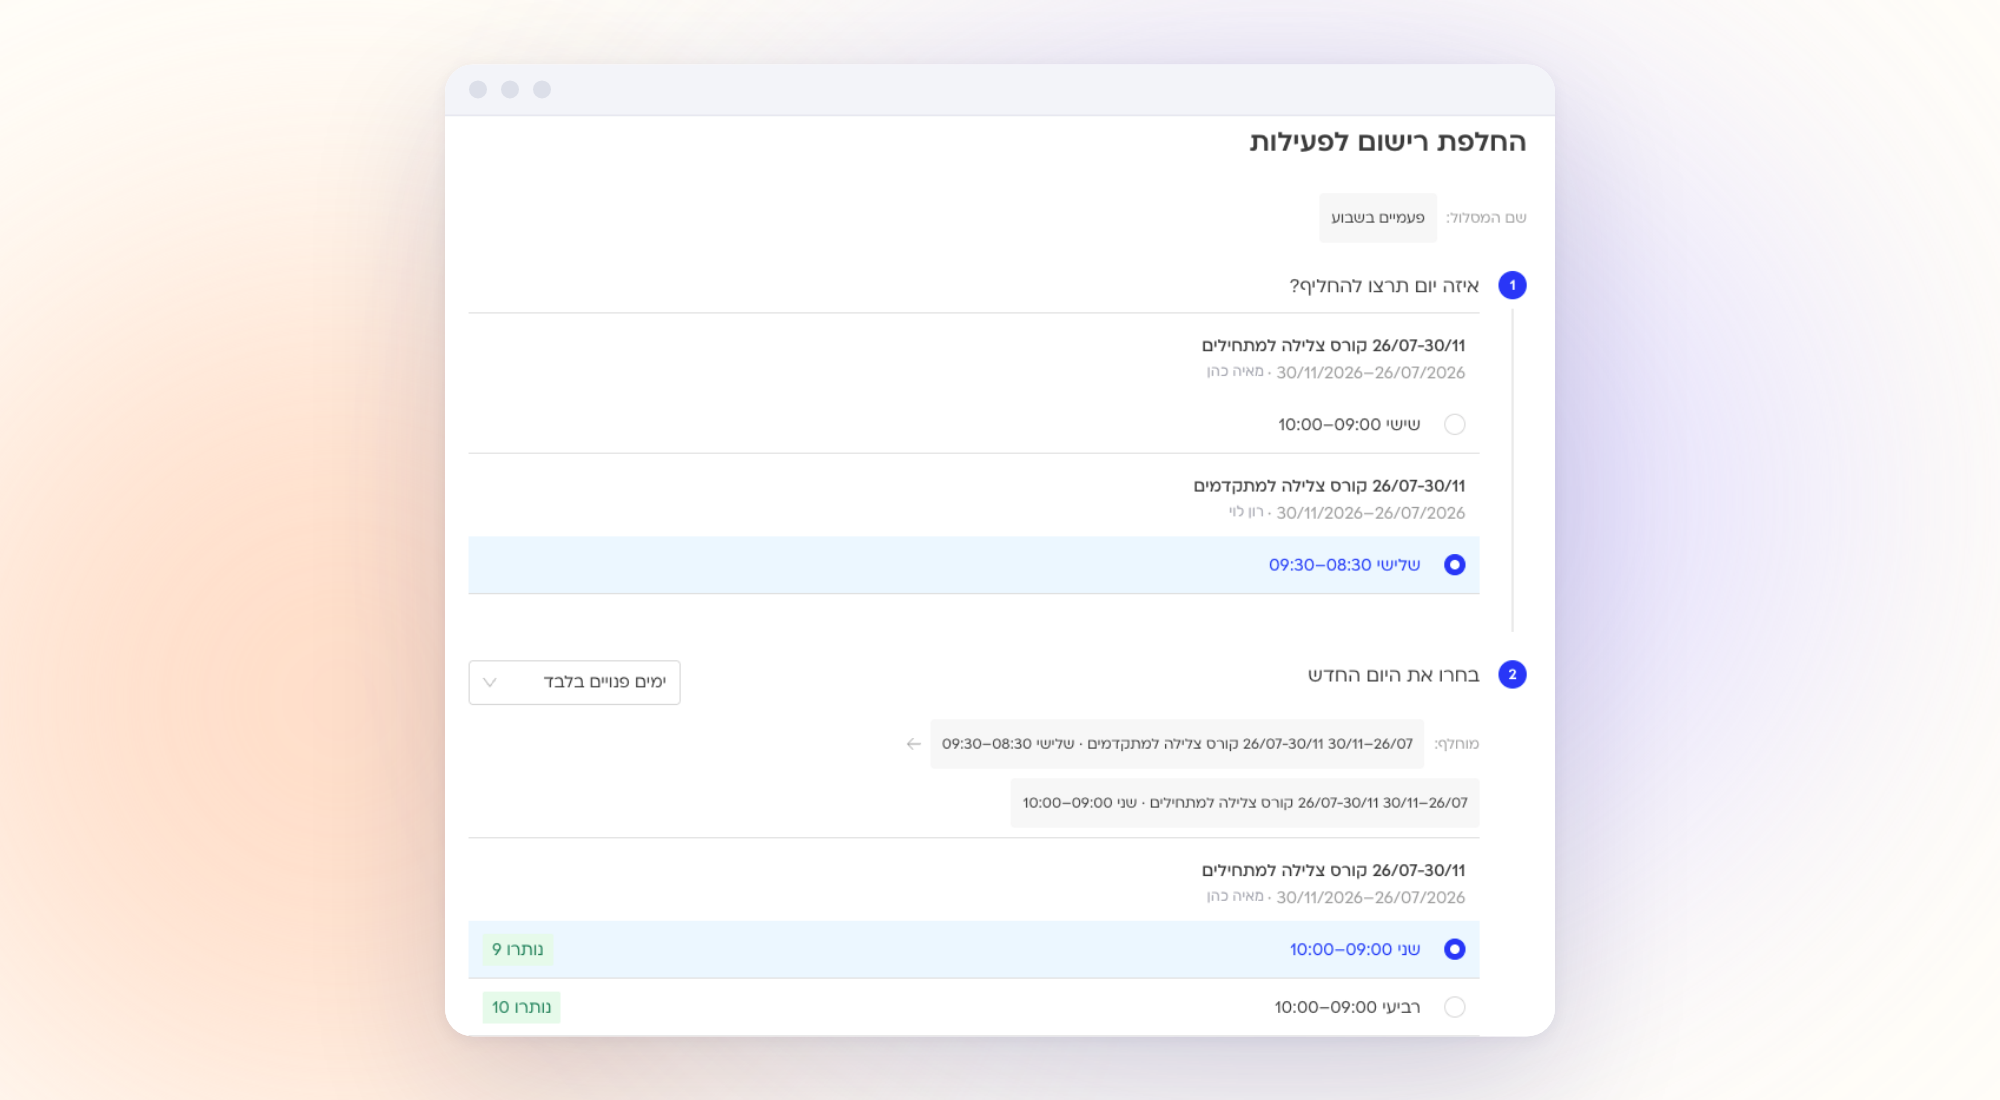Click the פעמיים בשבוע track name chip
Viewport: 2000px width, 1100px height.
pos(1377,218)
